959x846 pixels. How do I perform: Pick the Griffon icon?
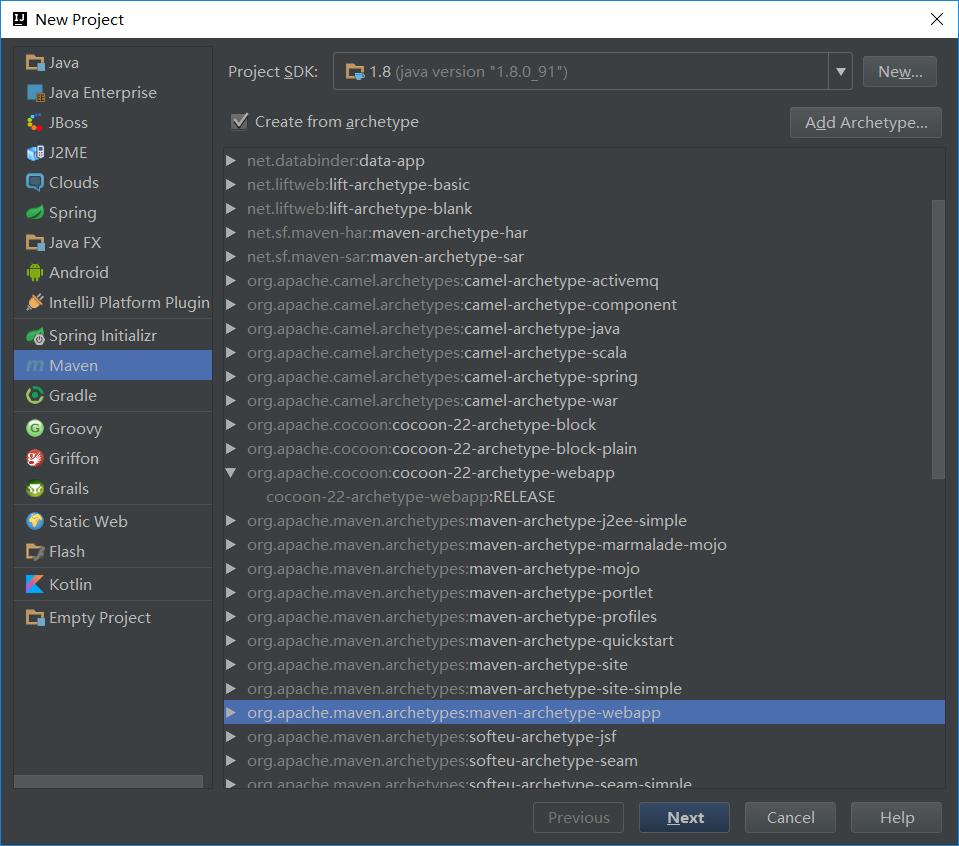point(35,458)
